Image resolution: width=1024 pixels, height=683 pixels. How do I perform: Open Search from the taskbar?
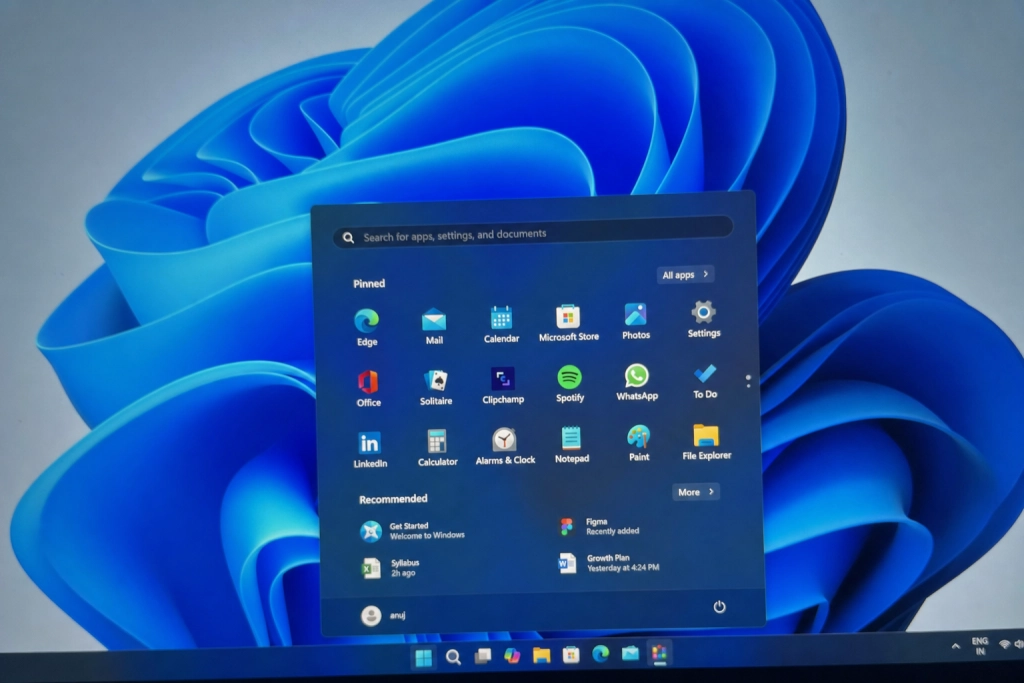pyautogui.click(x=453, y=657)
